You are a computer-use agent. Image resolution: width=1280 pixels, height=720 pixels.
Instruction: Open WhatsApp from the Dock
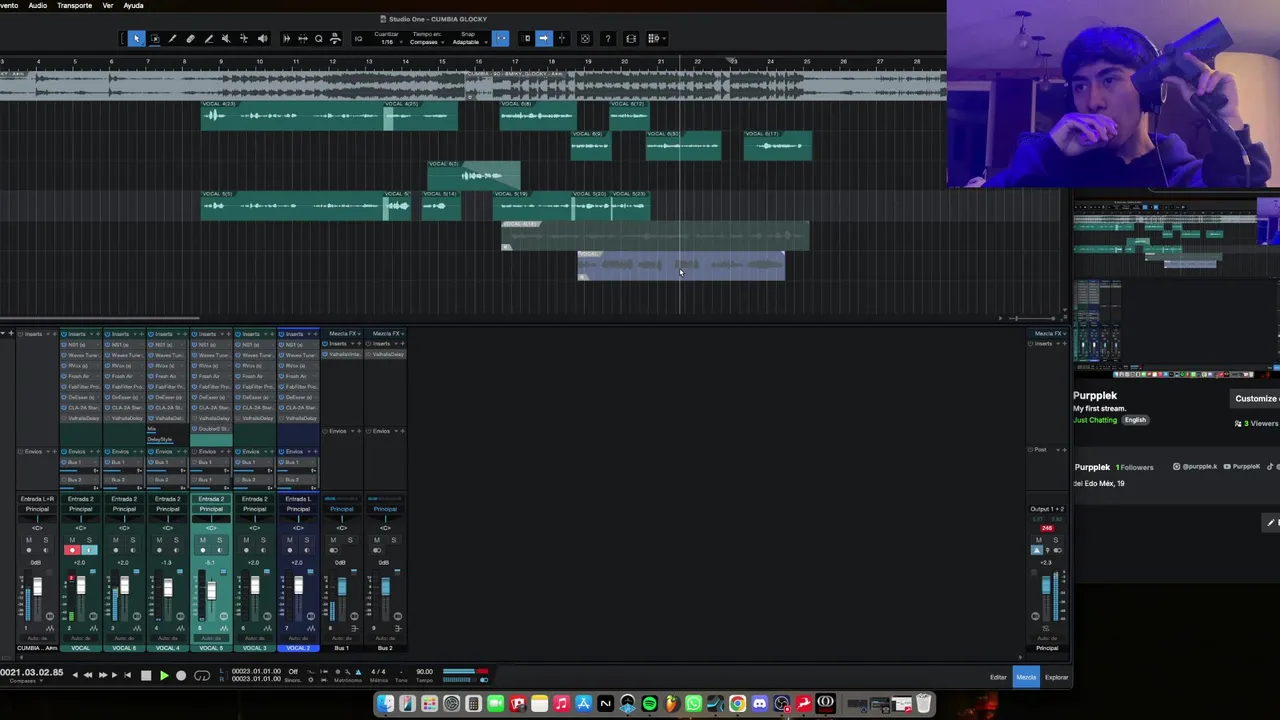tap(694, 704)
